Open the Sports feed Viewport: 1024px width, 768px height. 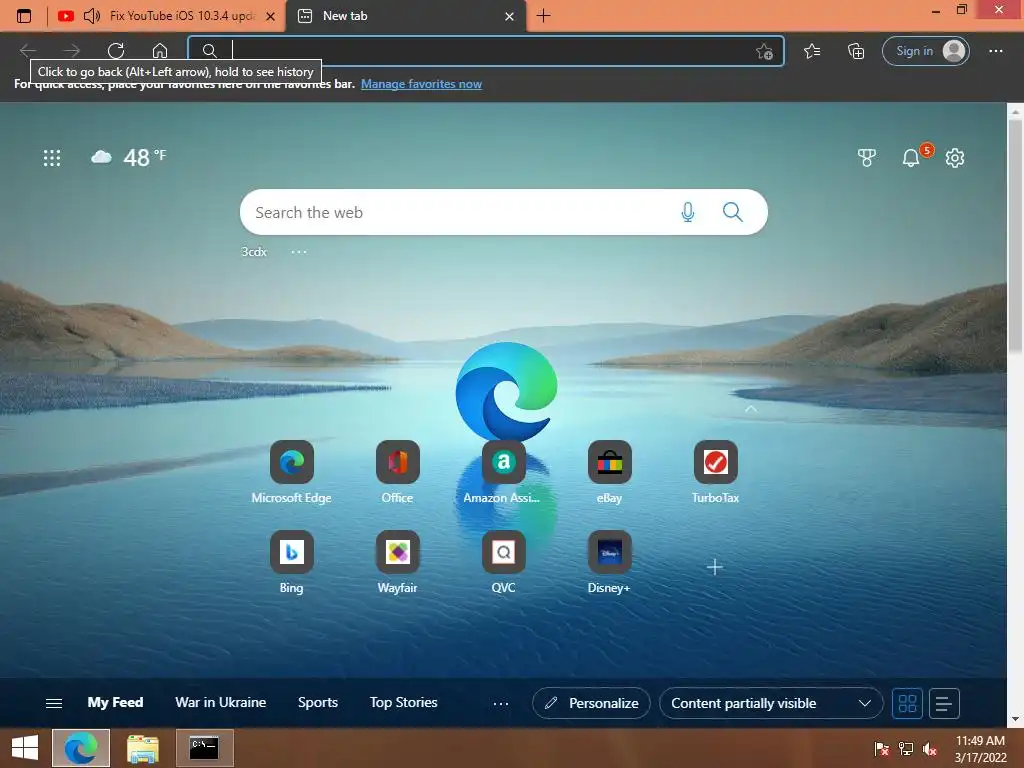[317, 702]
